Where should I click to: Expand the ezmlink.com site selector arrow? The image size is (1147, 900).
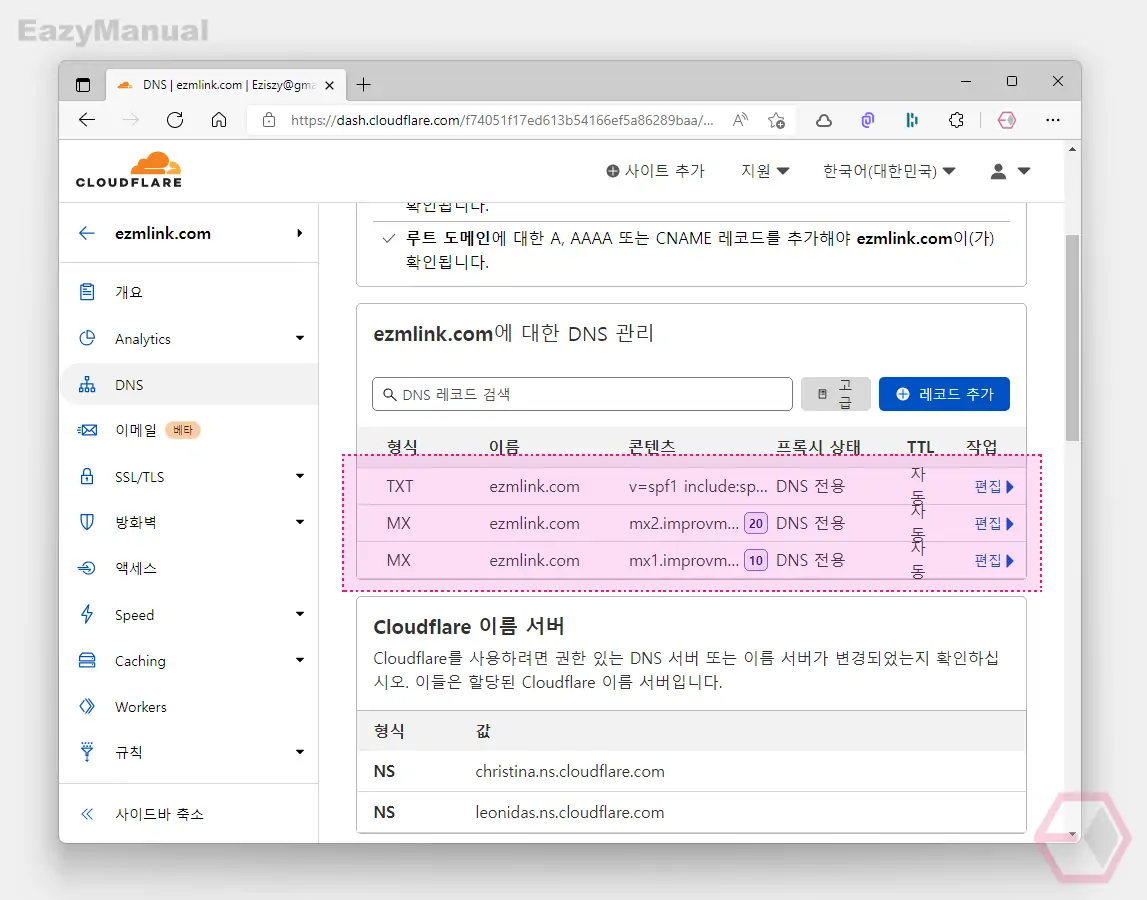(299, 233)
